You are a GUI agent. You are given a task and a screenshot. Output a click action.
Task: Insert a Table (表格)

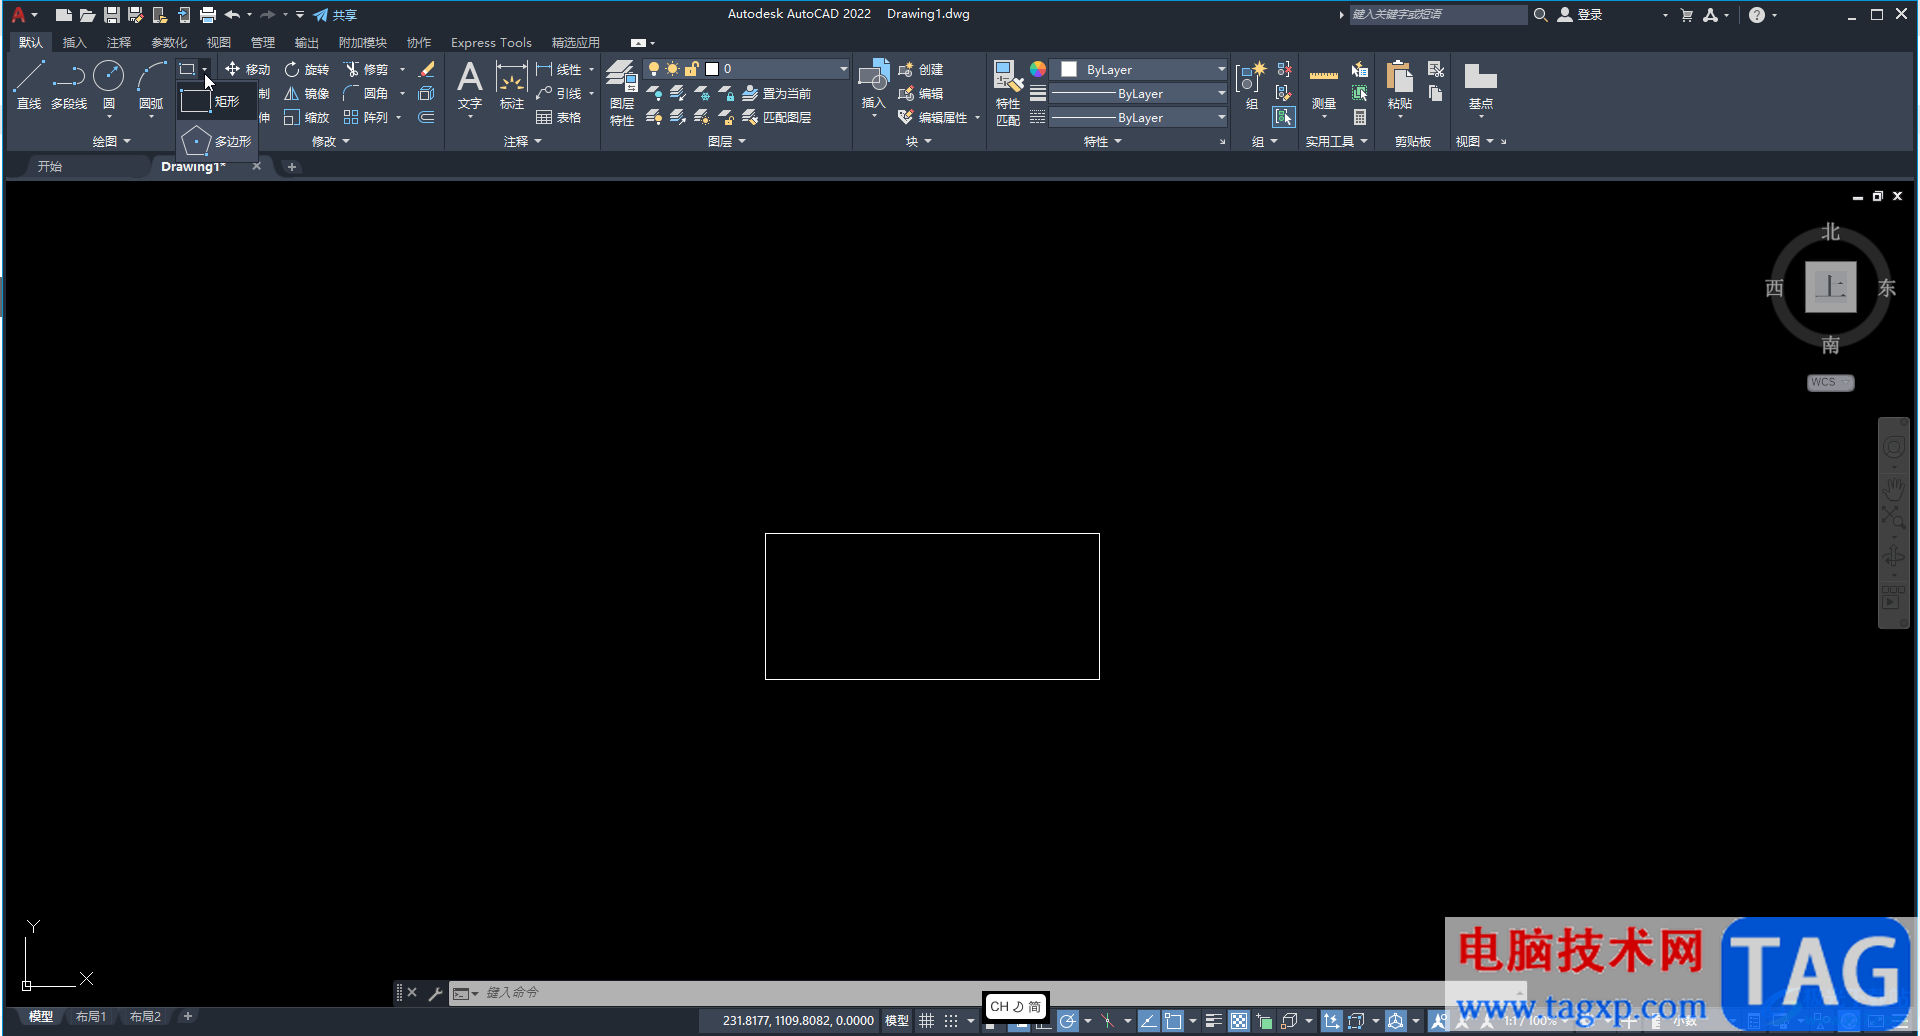[559, 117]
